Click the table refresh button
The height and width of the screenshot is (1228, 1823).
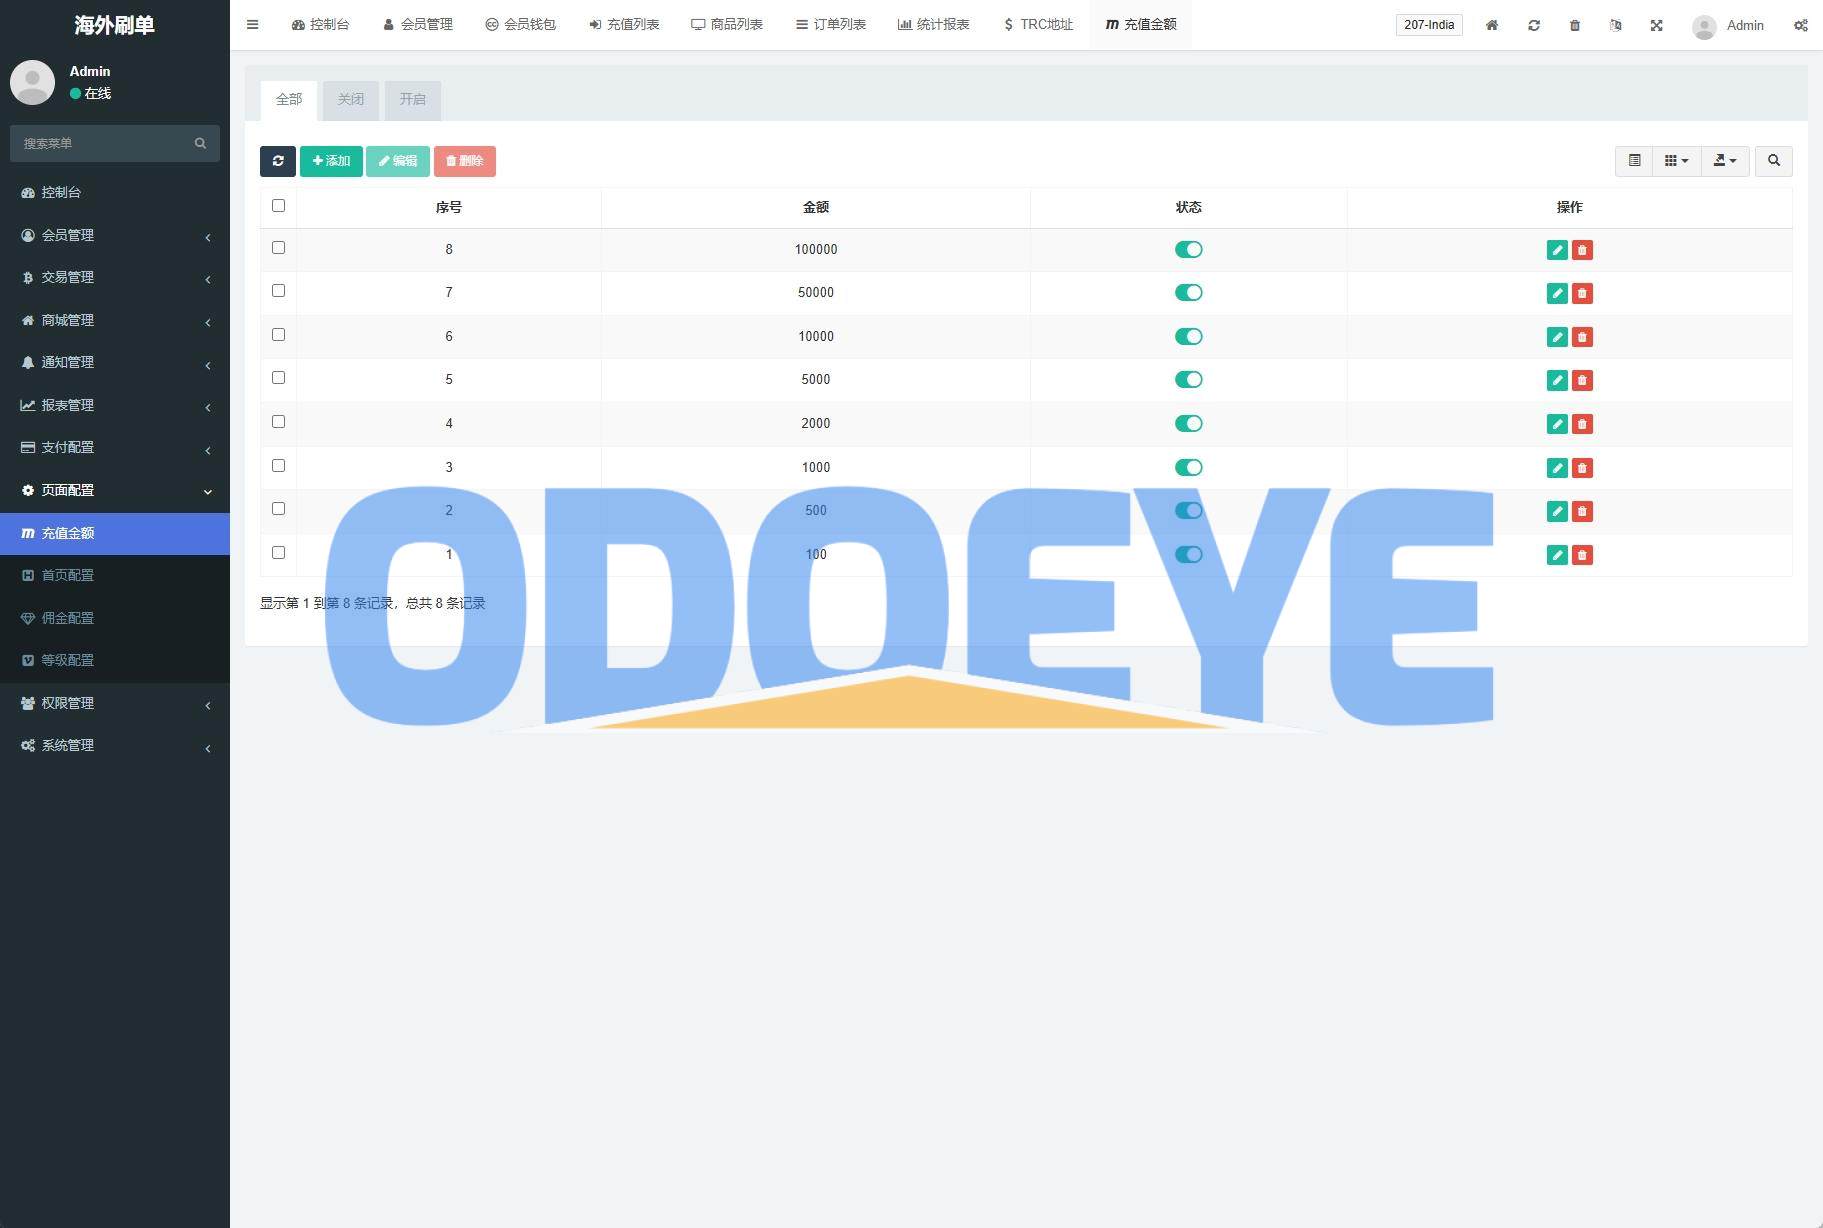point(278,161)
